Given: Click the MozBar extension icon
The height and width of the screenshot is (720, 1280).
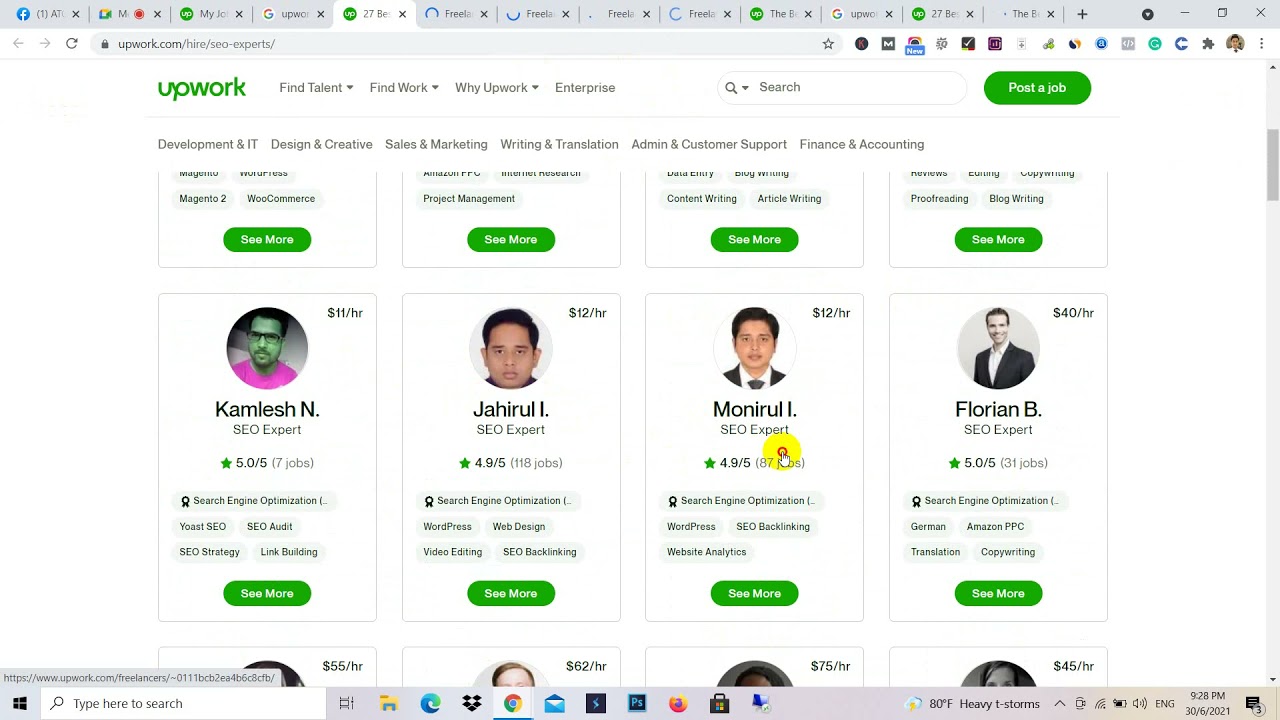Looking at the screenshot, I should point(888,44).
